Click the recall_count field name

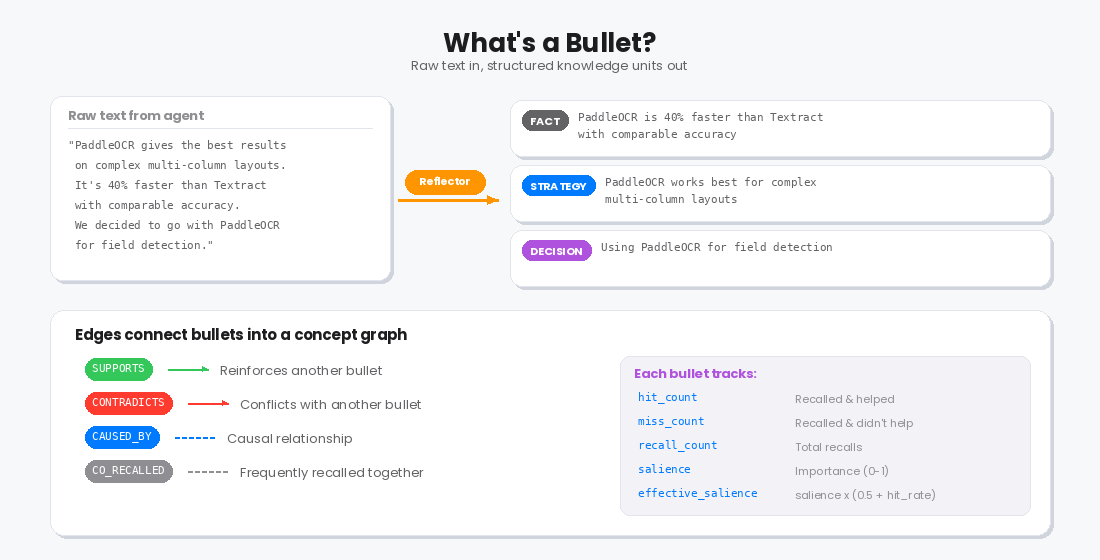678,445
